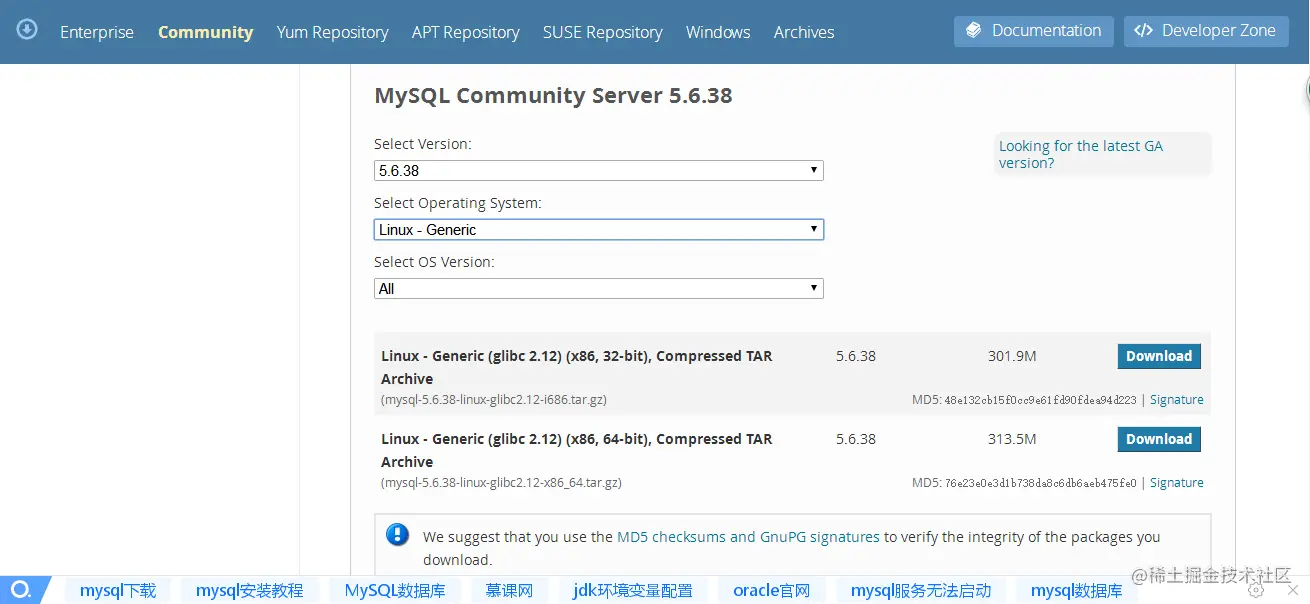Select the Community tab

[206, 32]
